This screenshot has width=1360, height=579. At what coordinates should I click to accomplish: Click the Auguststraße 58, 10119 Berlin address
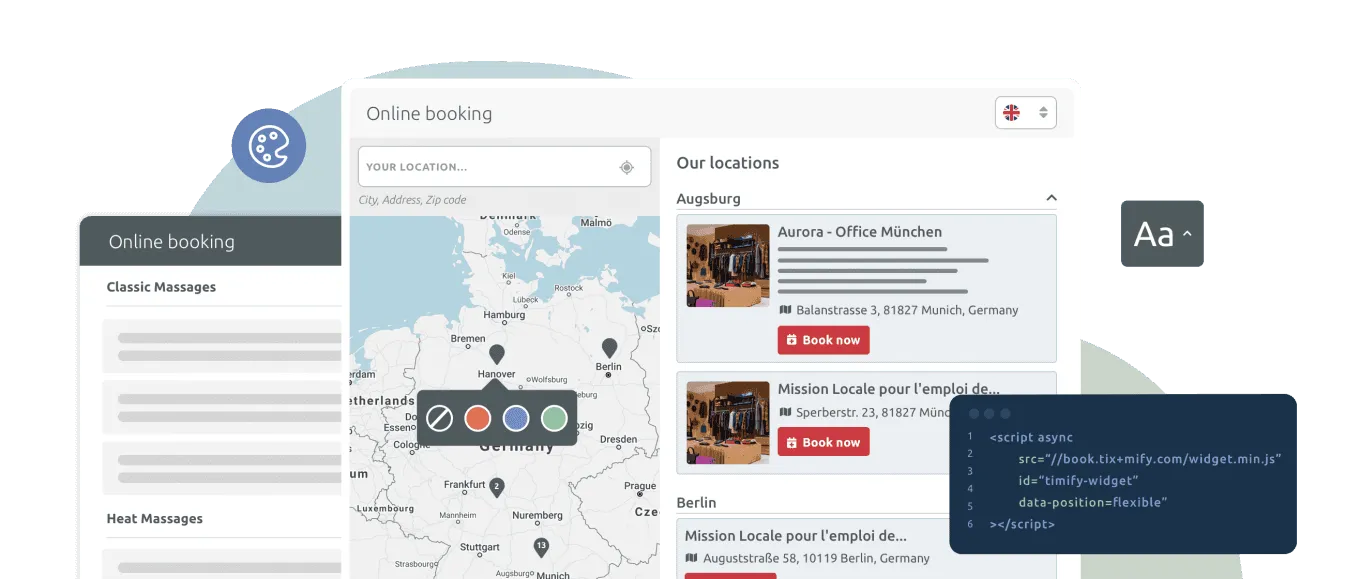click(816, 558)
